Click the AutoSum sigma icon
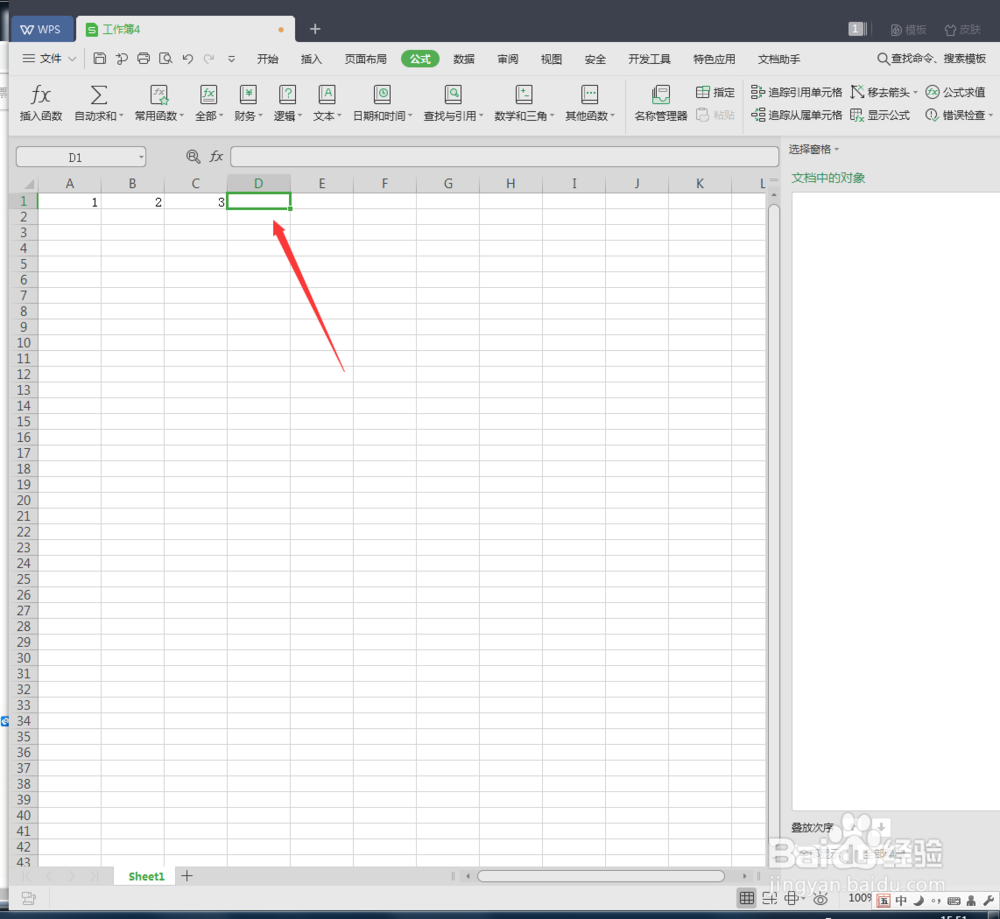This screenshot has height=919, width=1000. coord(98,95)
